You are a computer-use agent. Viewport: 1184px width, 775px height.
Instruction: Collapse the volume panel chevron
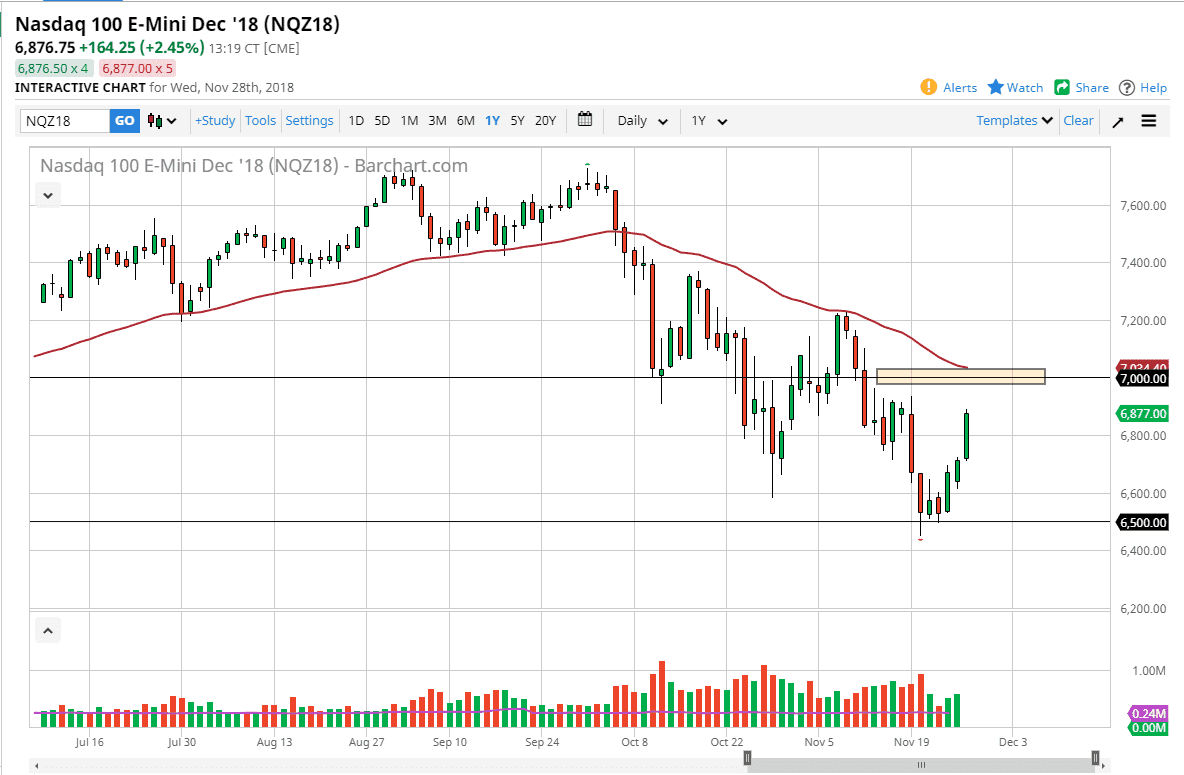(47, 630)
